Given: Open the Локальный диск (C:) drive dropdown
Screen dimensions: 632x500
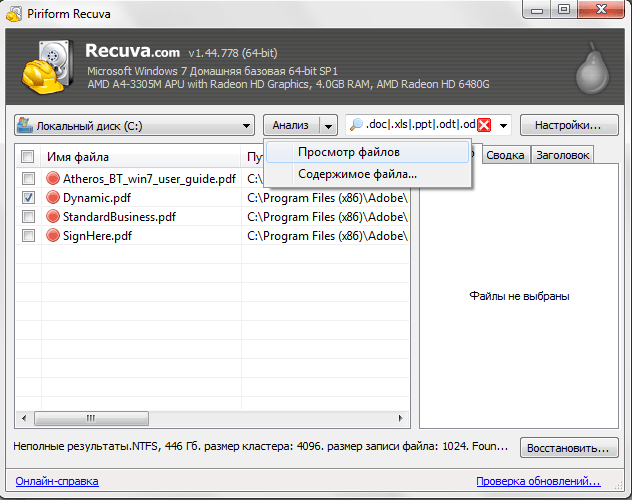Looking at the screenshot, I should 135,126.
